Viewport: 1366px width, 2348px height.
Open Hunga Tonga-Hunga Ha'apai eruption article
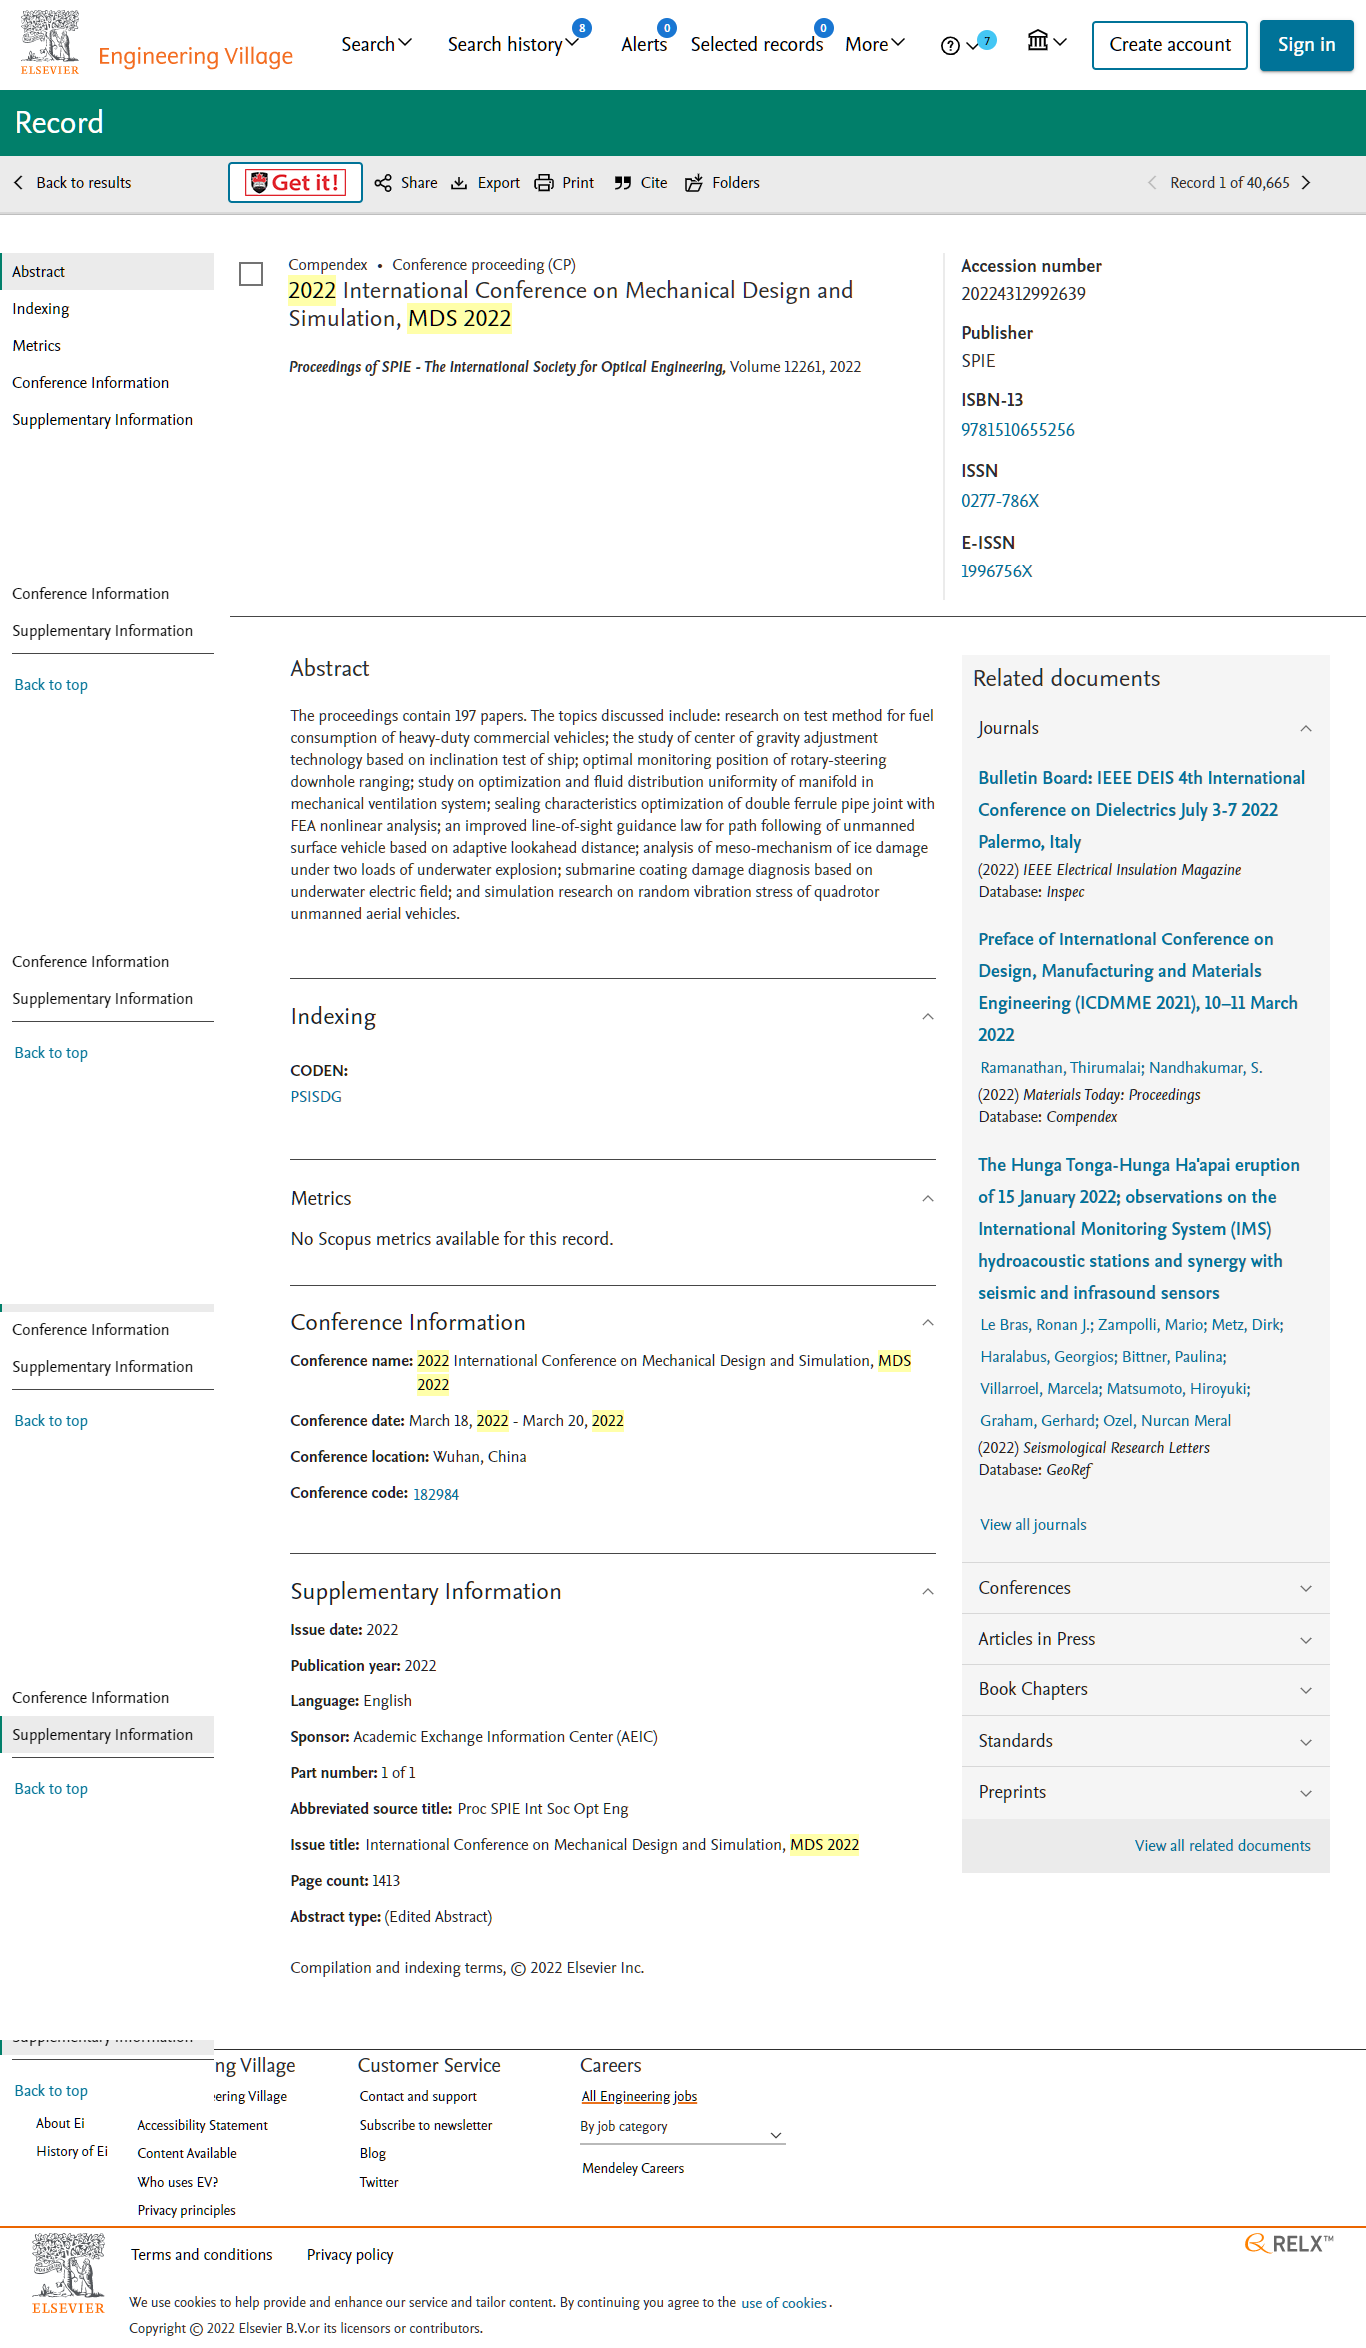(x=1139, y=1229)
